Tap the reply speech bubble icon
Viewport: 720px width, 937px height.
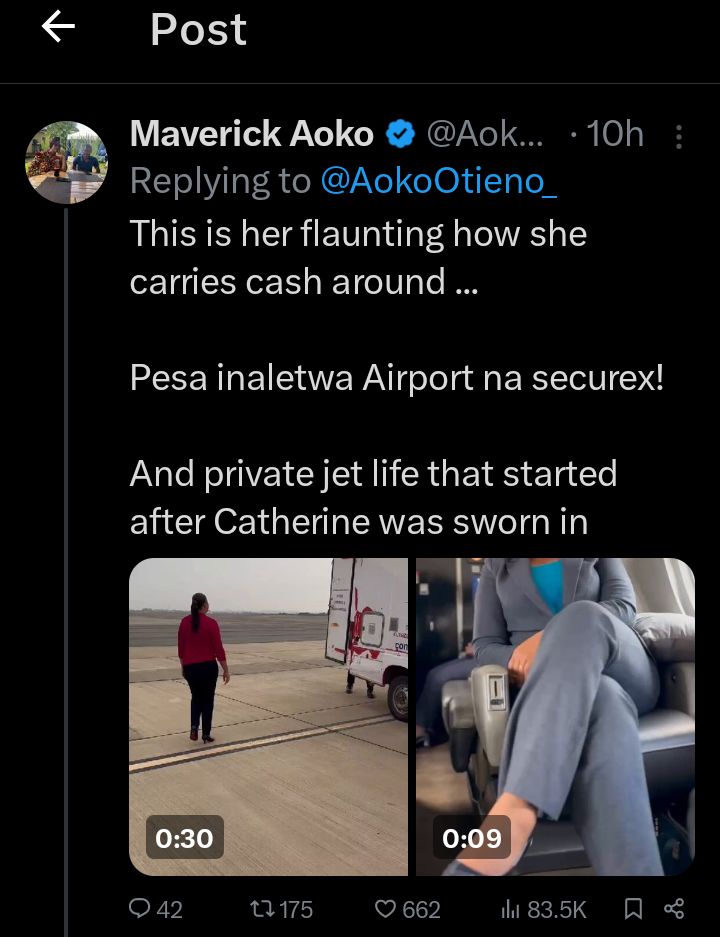[x=139, y=909]
